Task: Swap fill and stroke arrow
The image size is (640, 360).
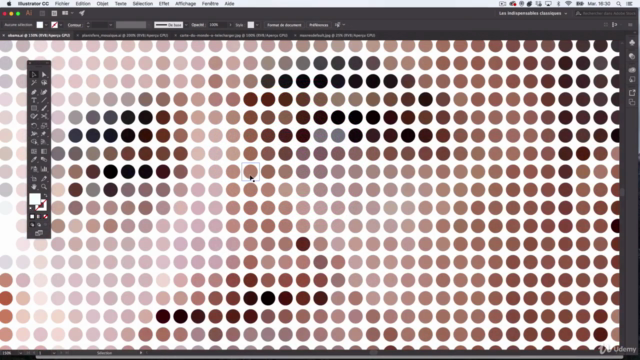Action: tap(45, 196)
